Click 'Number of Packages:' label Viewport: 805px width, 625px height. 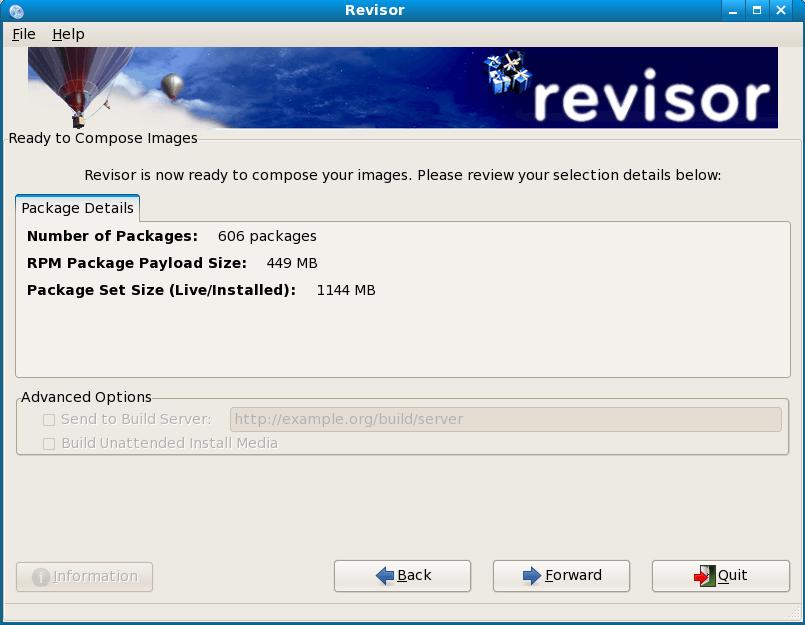(112, 236)
